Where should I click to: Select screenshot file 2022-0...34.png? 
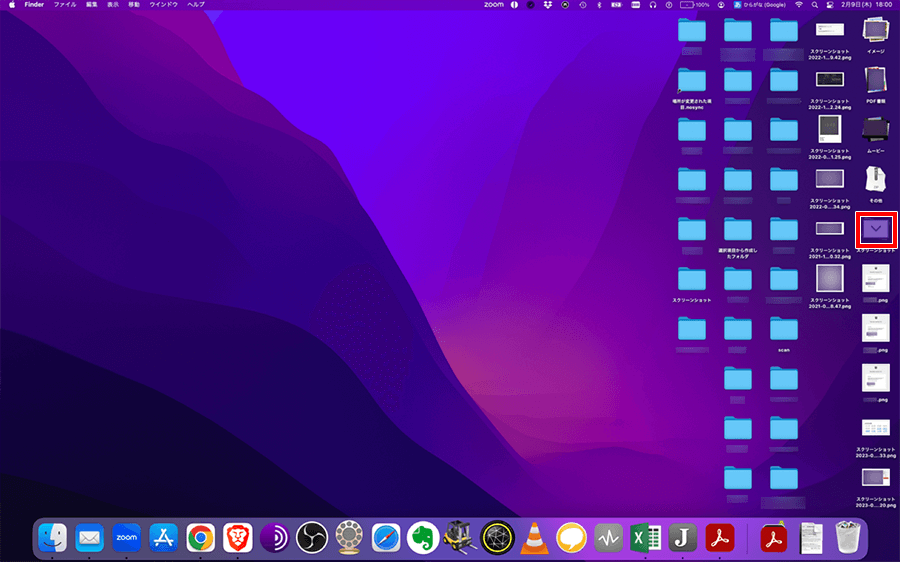(x=829, y=179)
